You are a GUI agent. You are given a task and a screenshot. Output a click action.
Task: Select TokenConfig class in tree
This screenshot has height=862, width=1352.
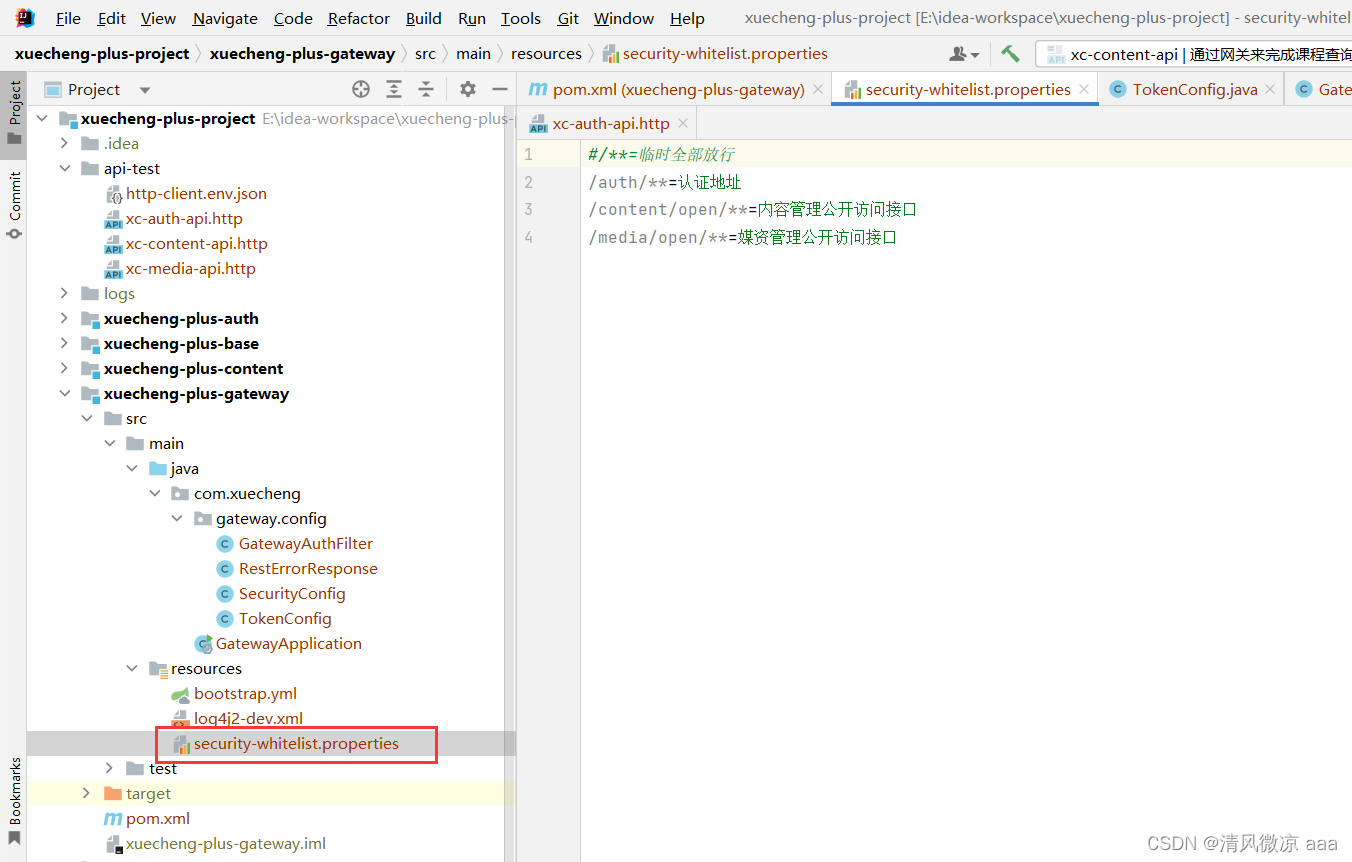(x=285, y=618)
